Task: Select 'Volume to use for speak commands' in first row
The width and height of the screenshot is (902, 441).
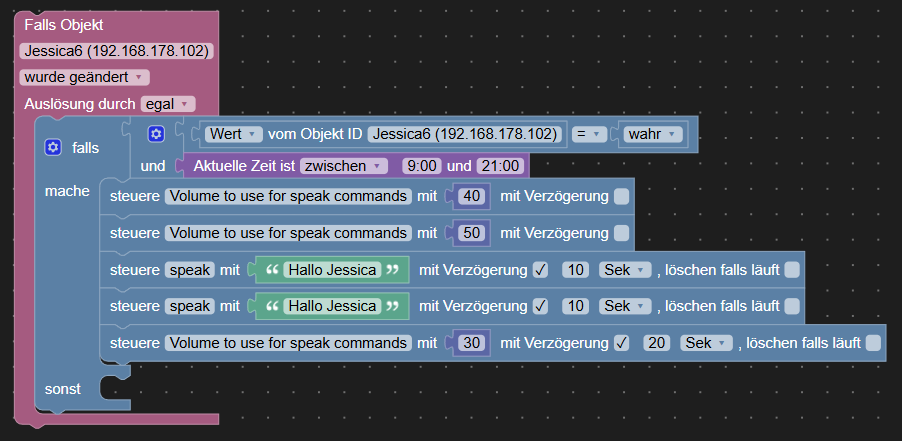Action: (x=288, y=197)
